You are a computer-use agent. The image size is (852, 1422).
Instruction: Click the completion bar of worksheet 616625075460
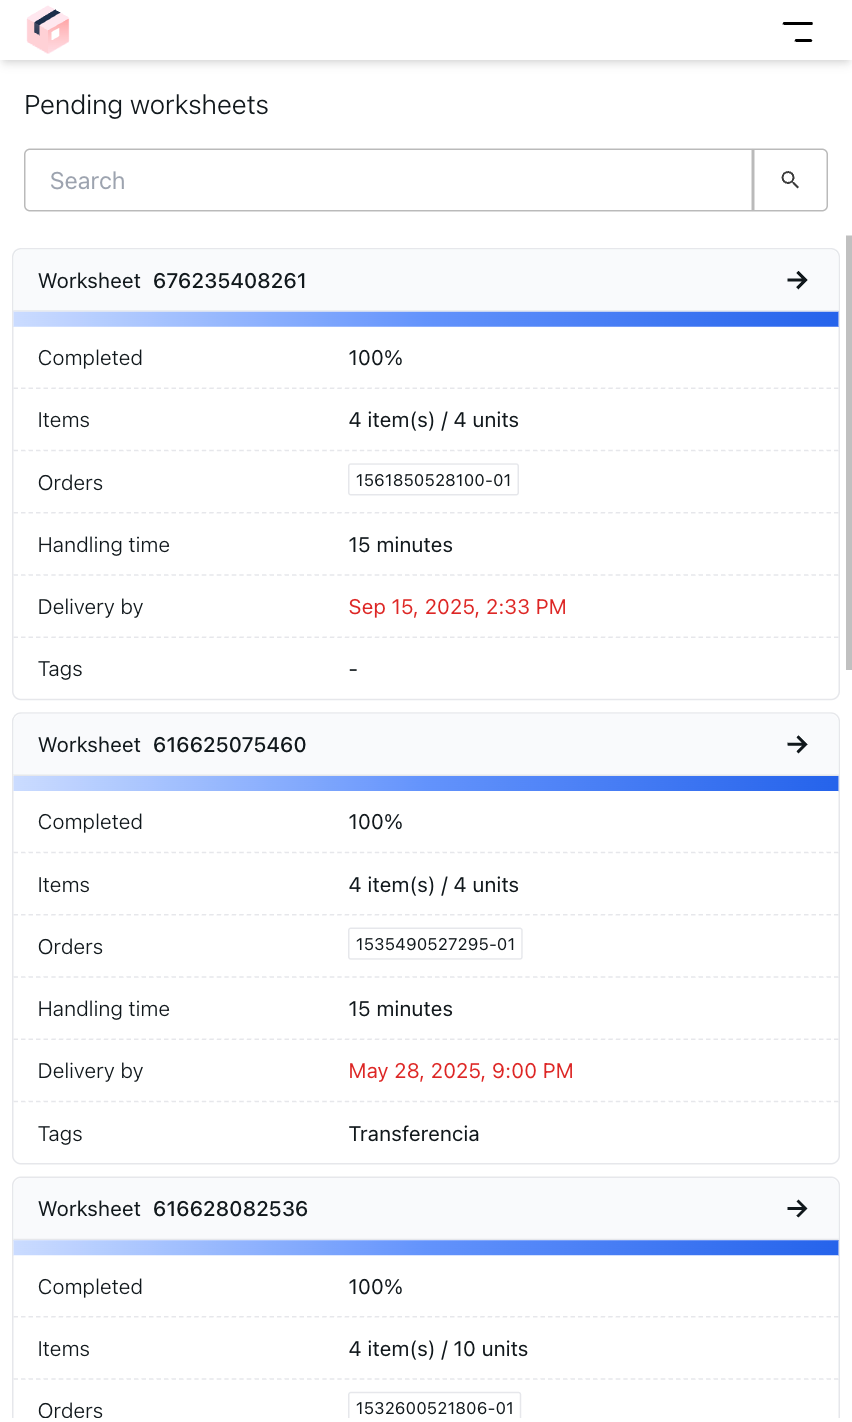click(426, 782)
